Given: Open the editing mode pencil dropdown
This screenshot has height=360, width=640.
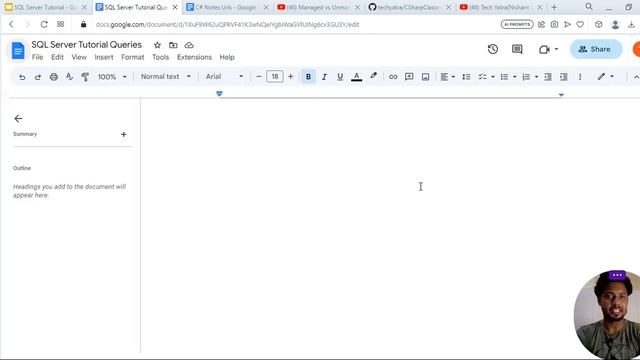Looking at the screenshot, I should pos(606,76).
